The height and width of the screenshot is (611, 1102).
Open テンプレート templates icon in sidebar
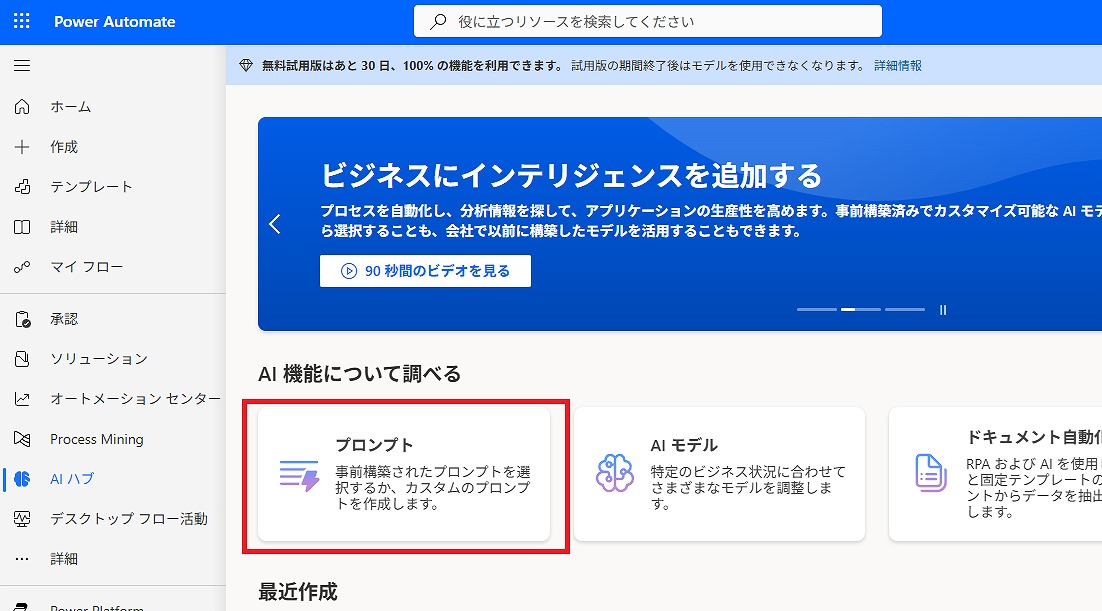pos(22,187)
